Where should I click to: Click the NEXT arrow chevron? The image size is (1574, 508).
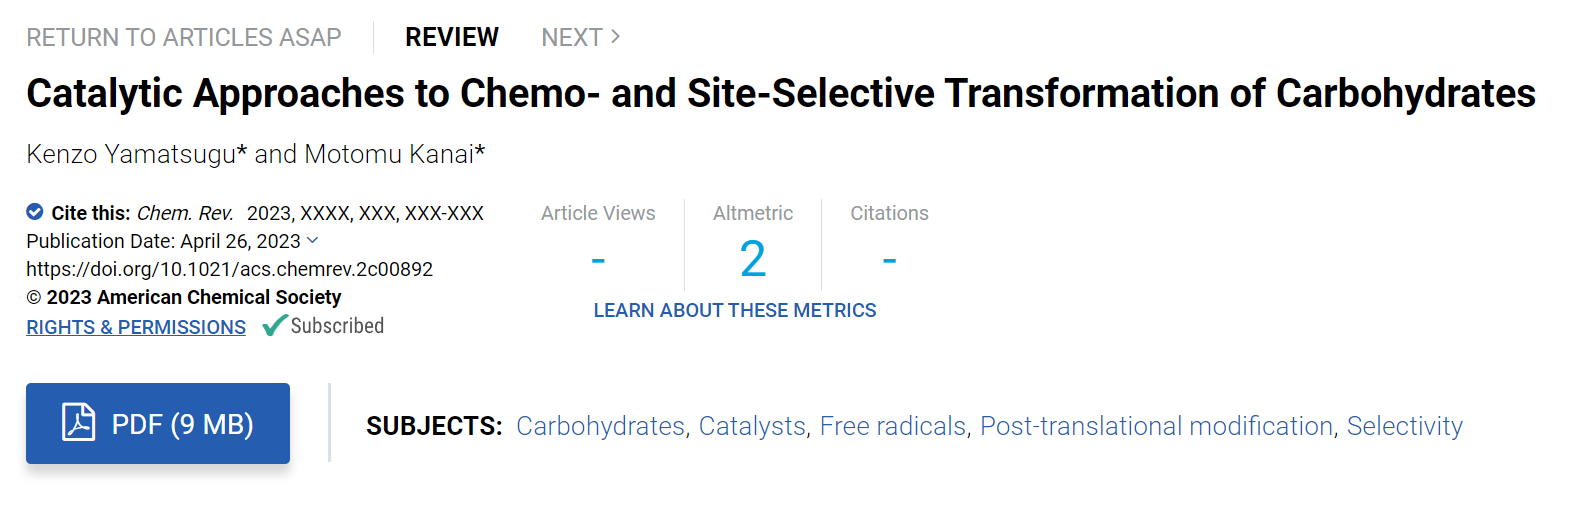616,37
